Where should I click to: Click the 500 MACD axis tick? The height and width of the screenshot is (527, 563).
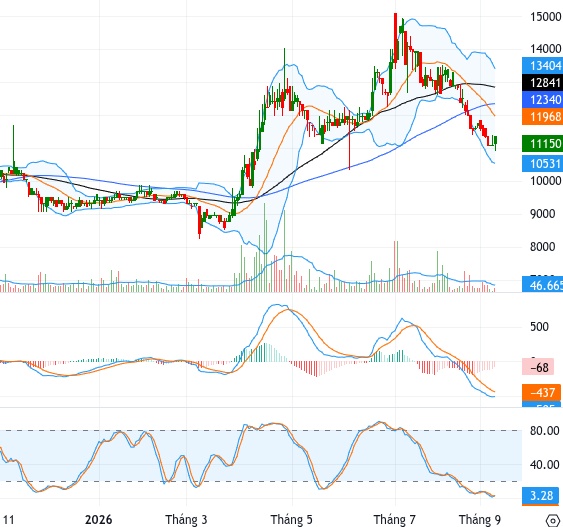(539, 327)
